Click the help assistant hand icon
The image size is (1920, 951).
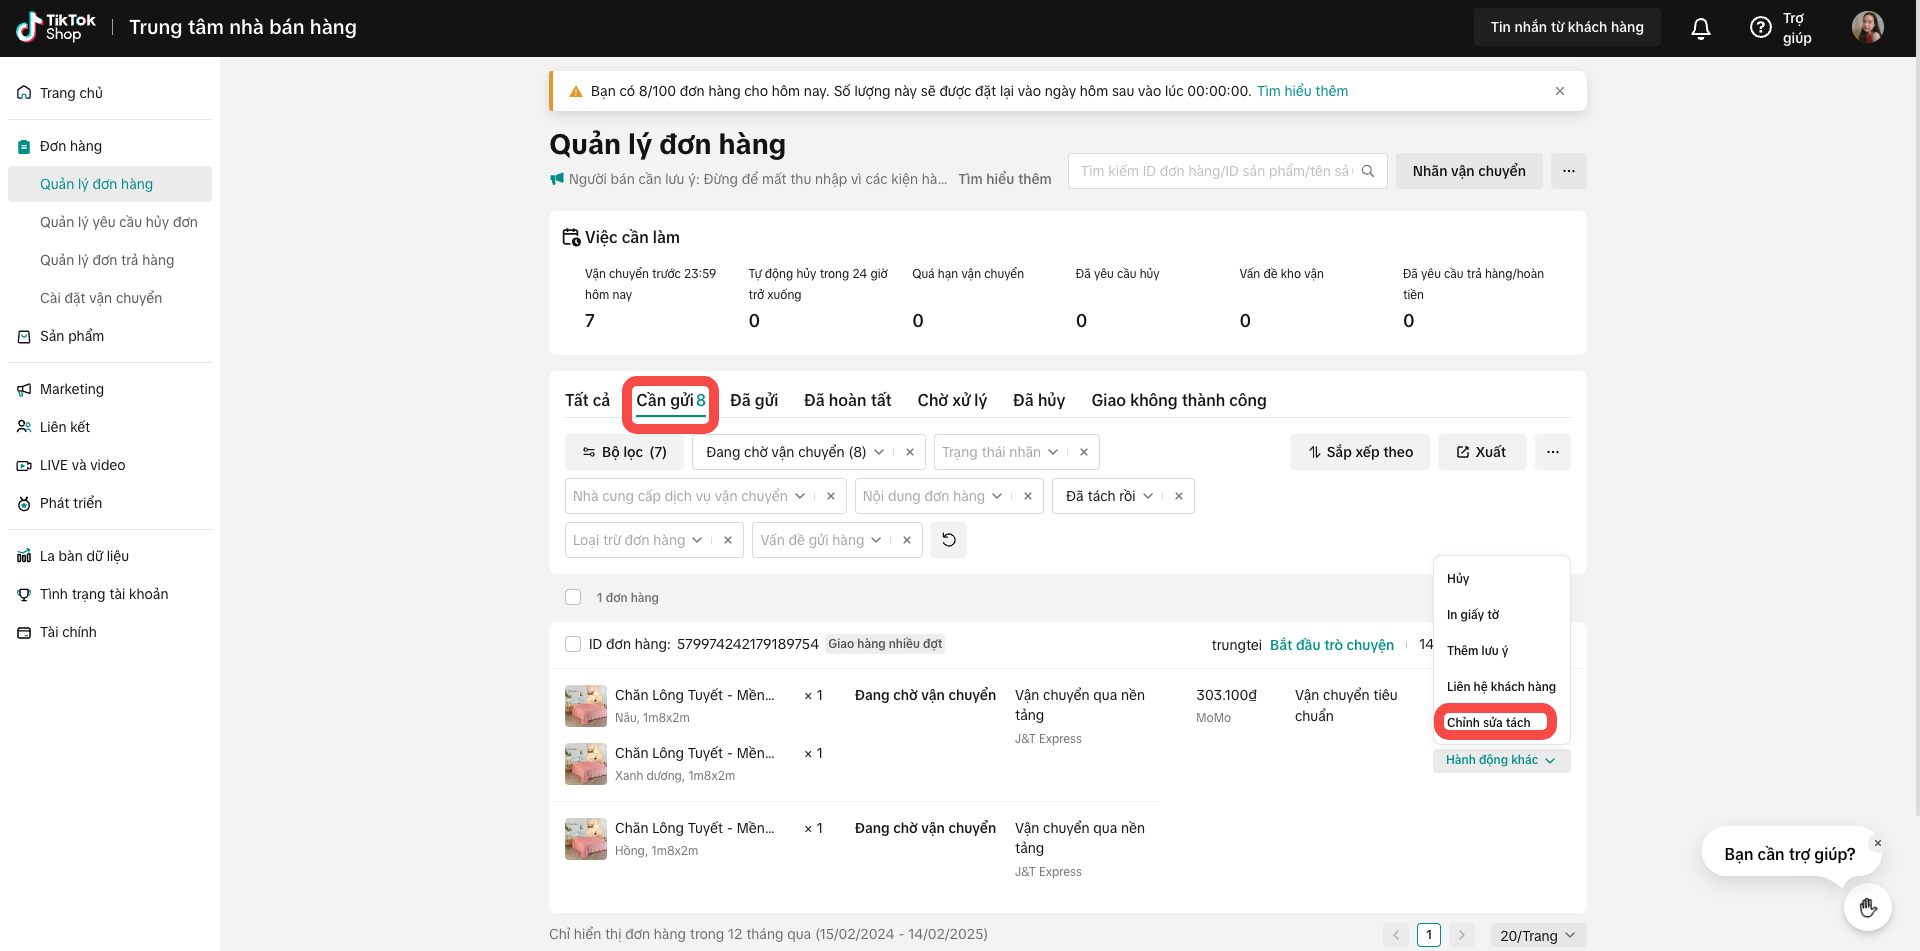1867,908
